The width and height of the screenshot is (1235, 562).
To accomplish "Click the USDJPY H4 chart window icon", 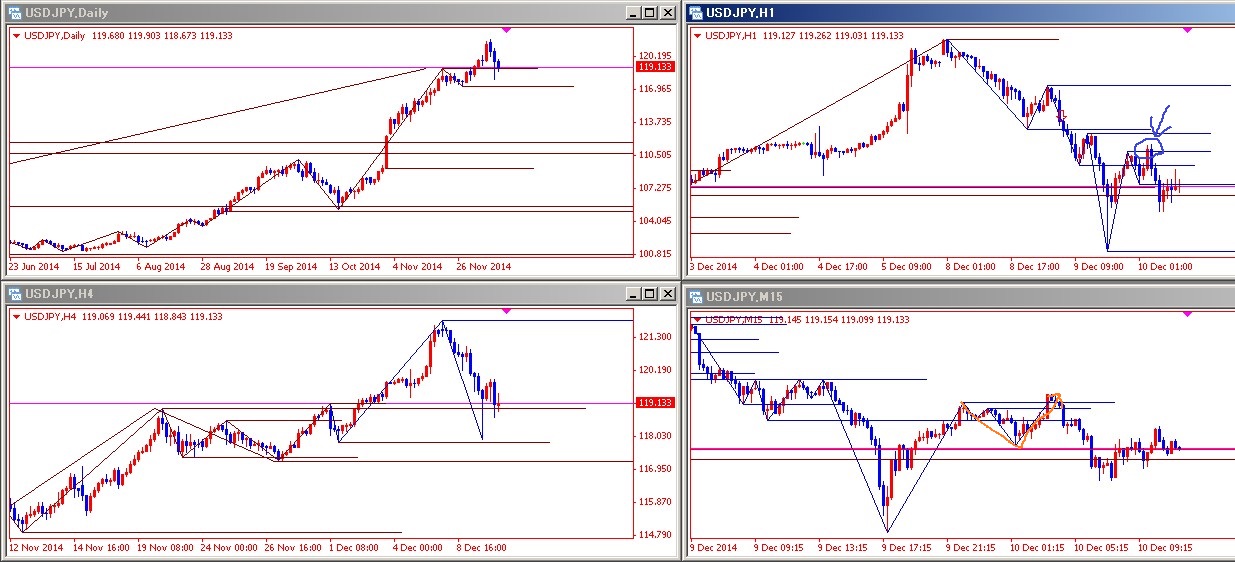I will coord(12,294).
